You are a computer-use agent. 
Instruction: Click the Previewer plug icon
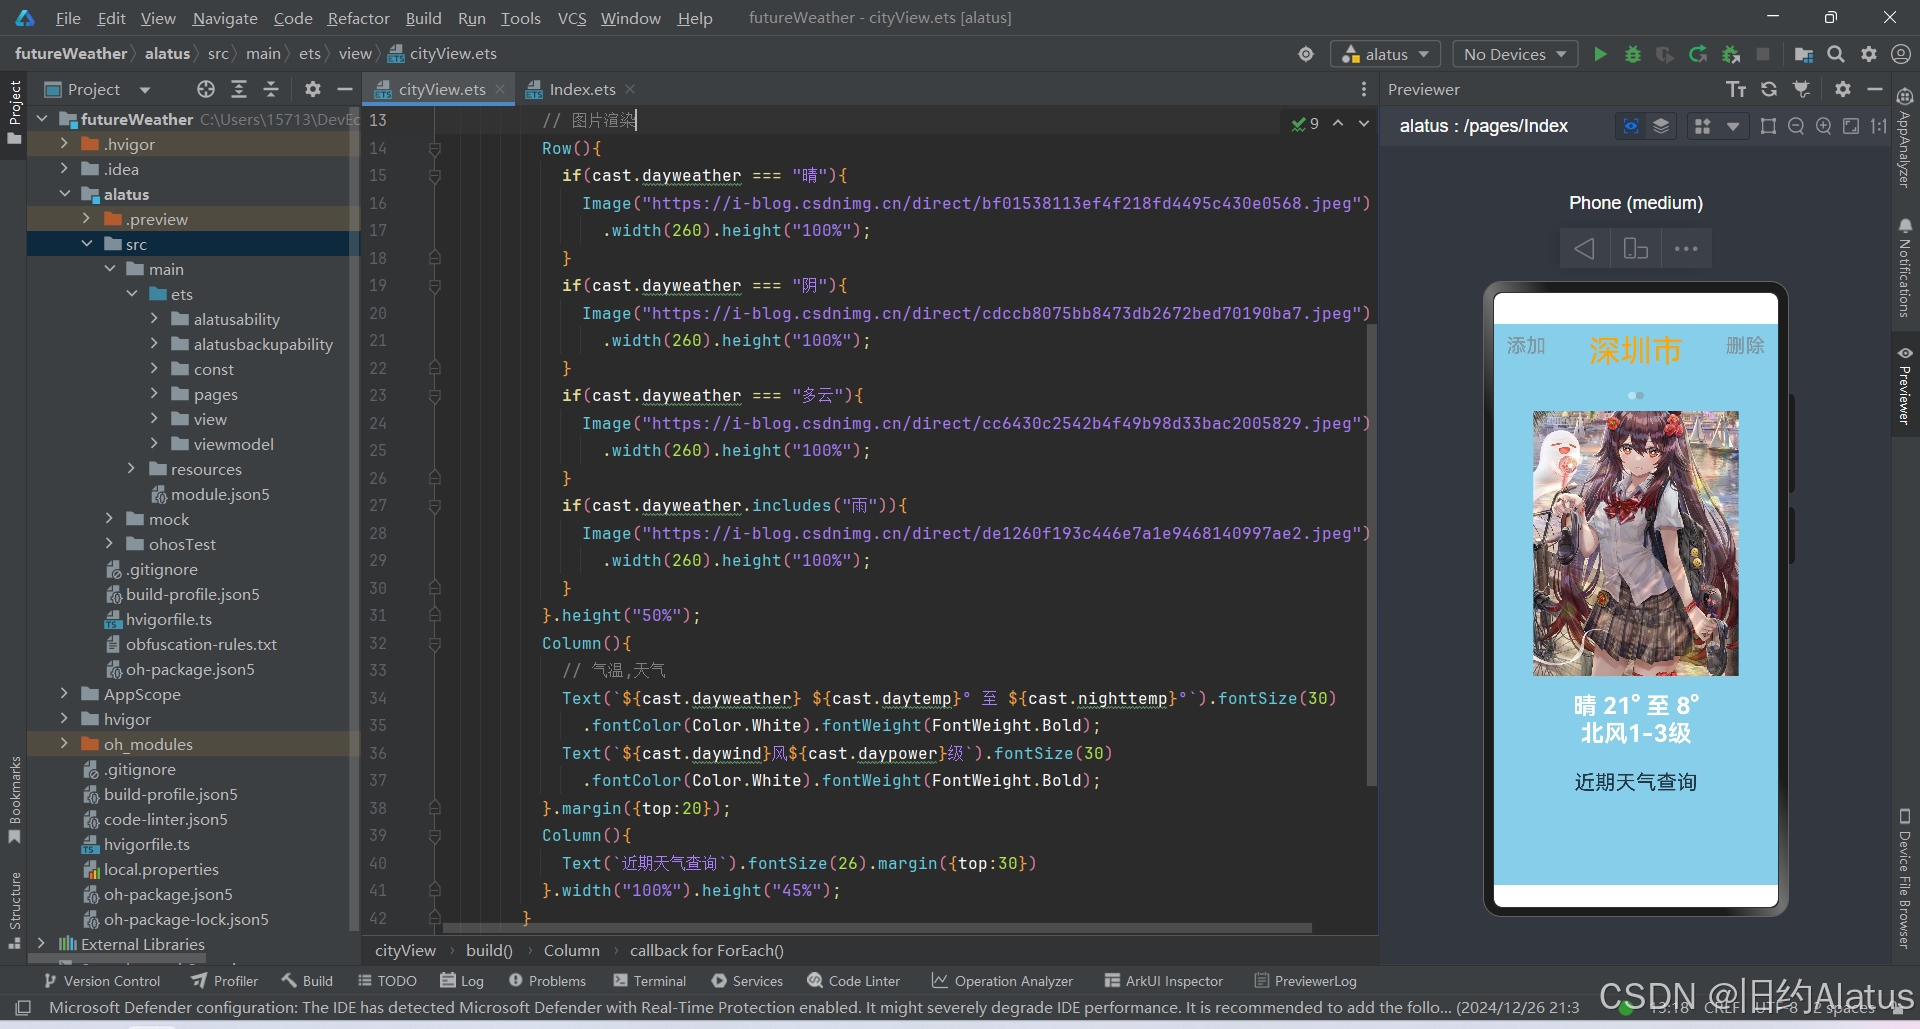1802,89
